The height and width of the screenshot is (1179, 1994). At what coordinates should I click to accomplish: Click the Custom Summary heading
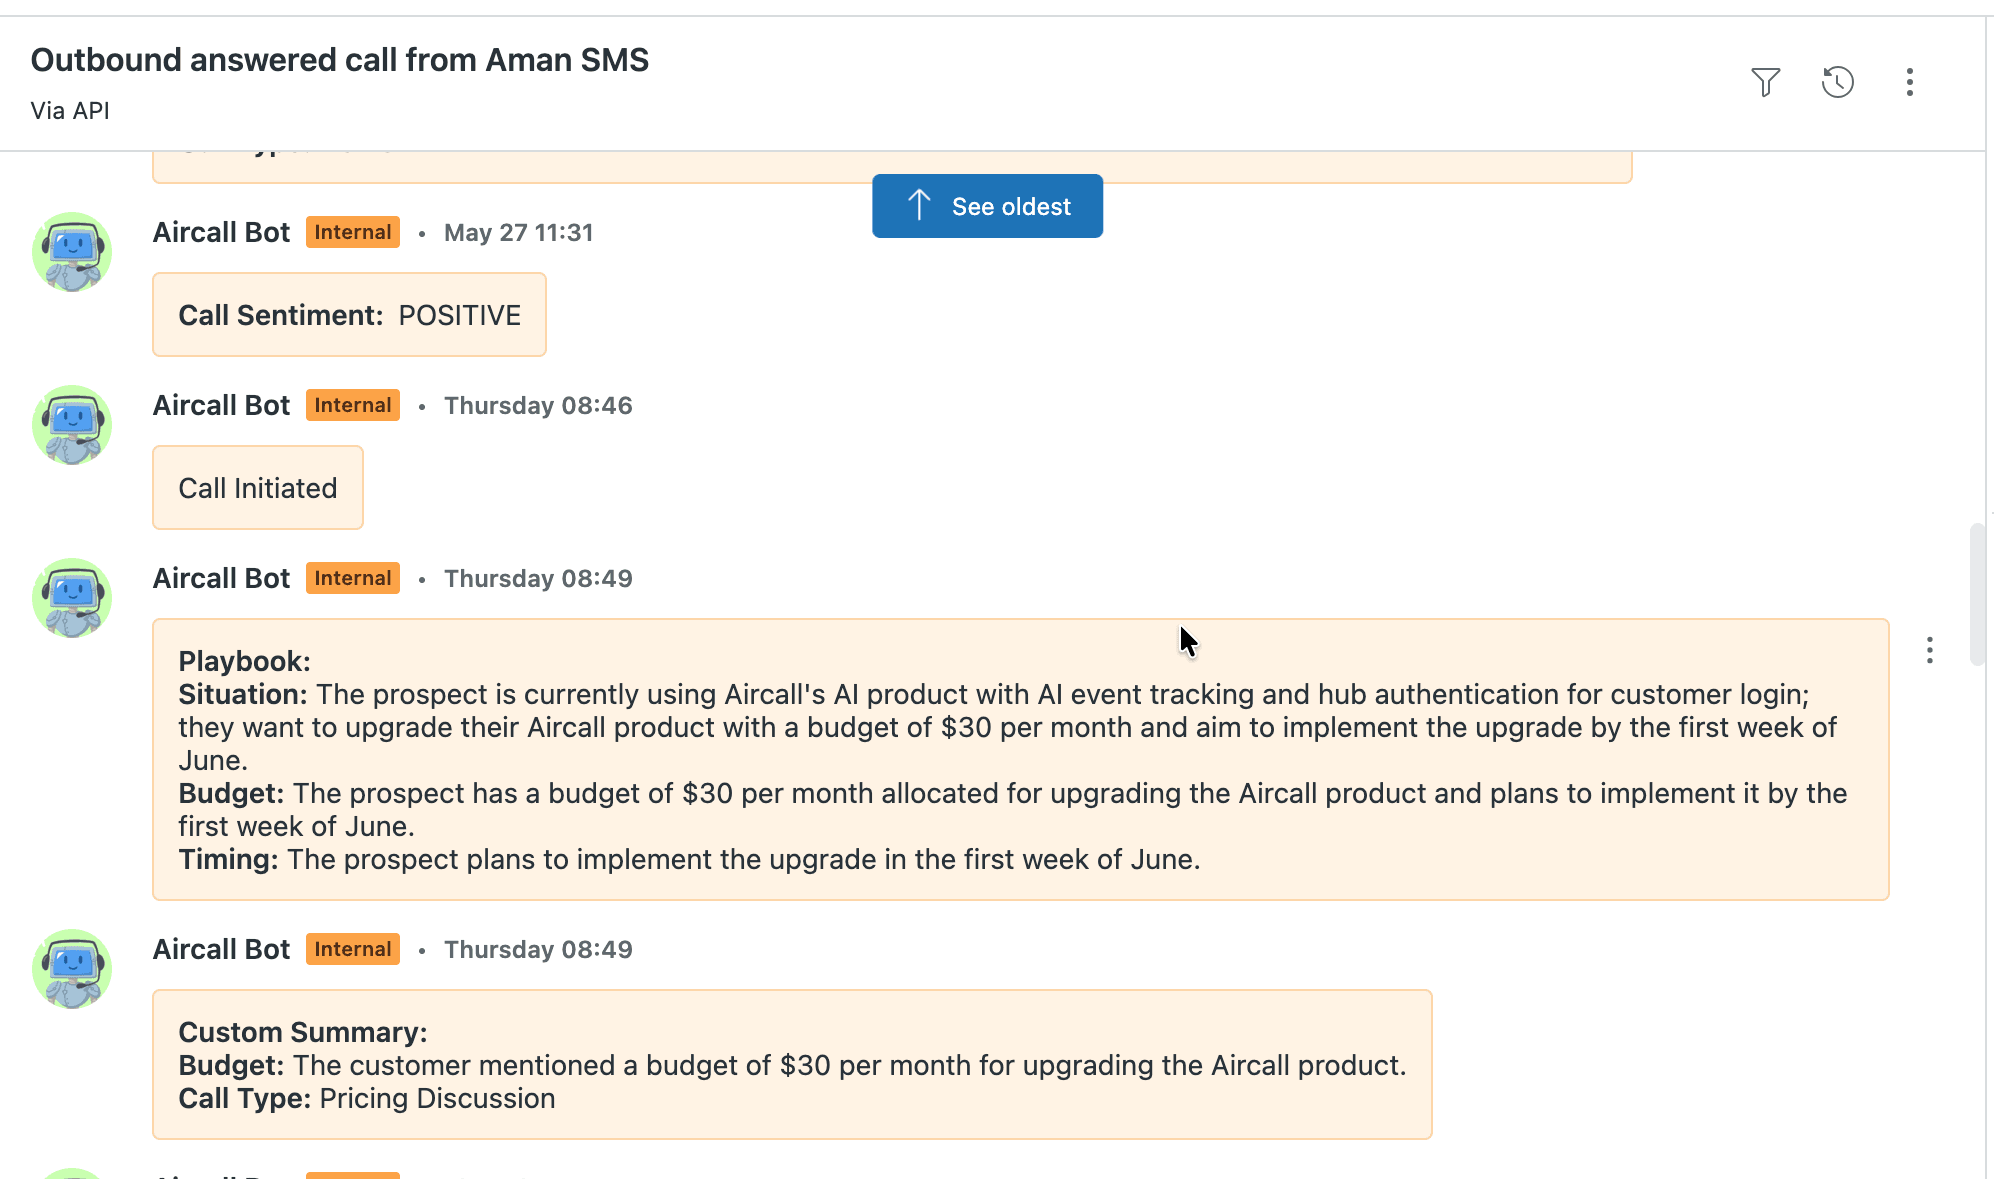click(x=303, y=1032)
